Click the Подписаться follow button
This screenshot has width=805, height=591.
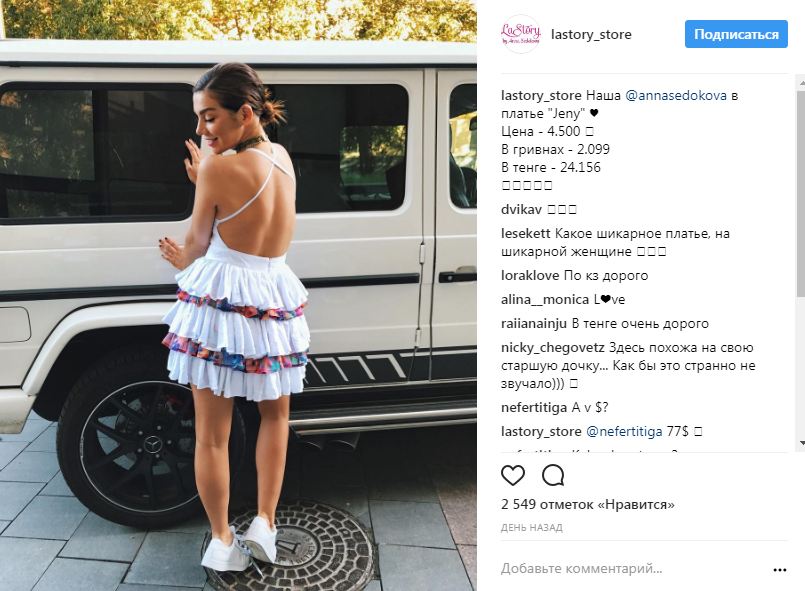(x=736, y=34)
